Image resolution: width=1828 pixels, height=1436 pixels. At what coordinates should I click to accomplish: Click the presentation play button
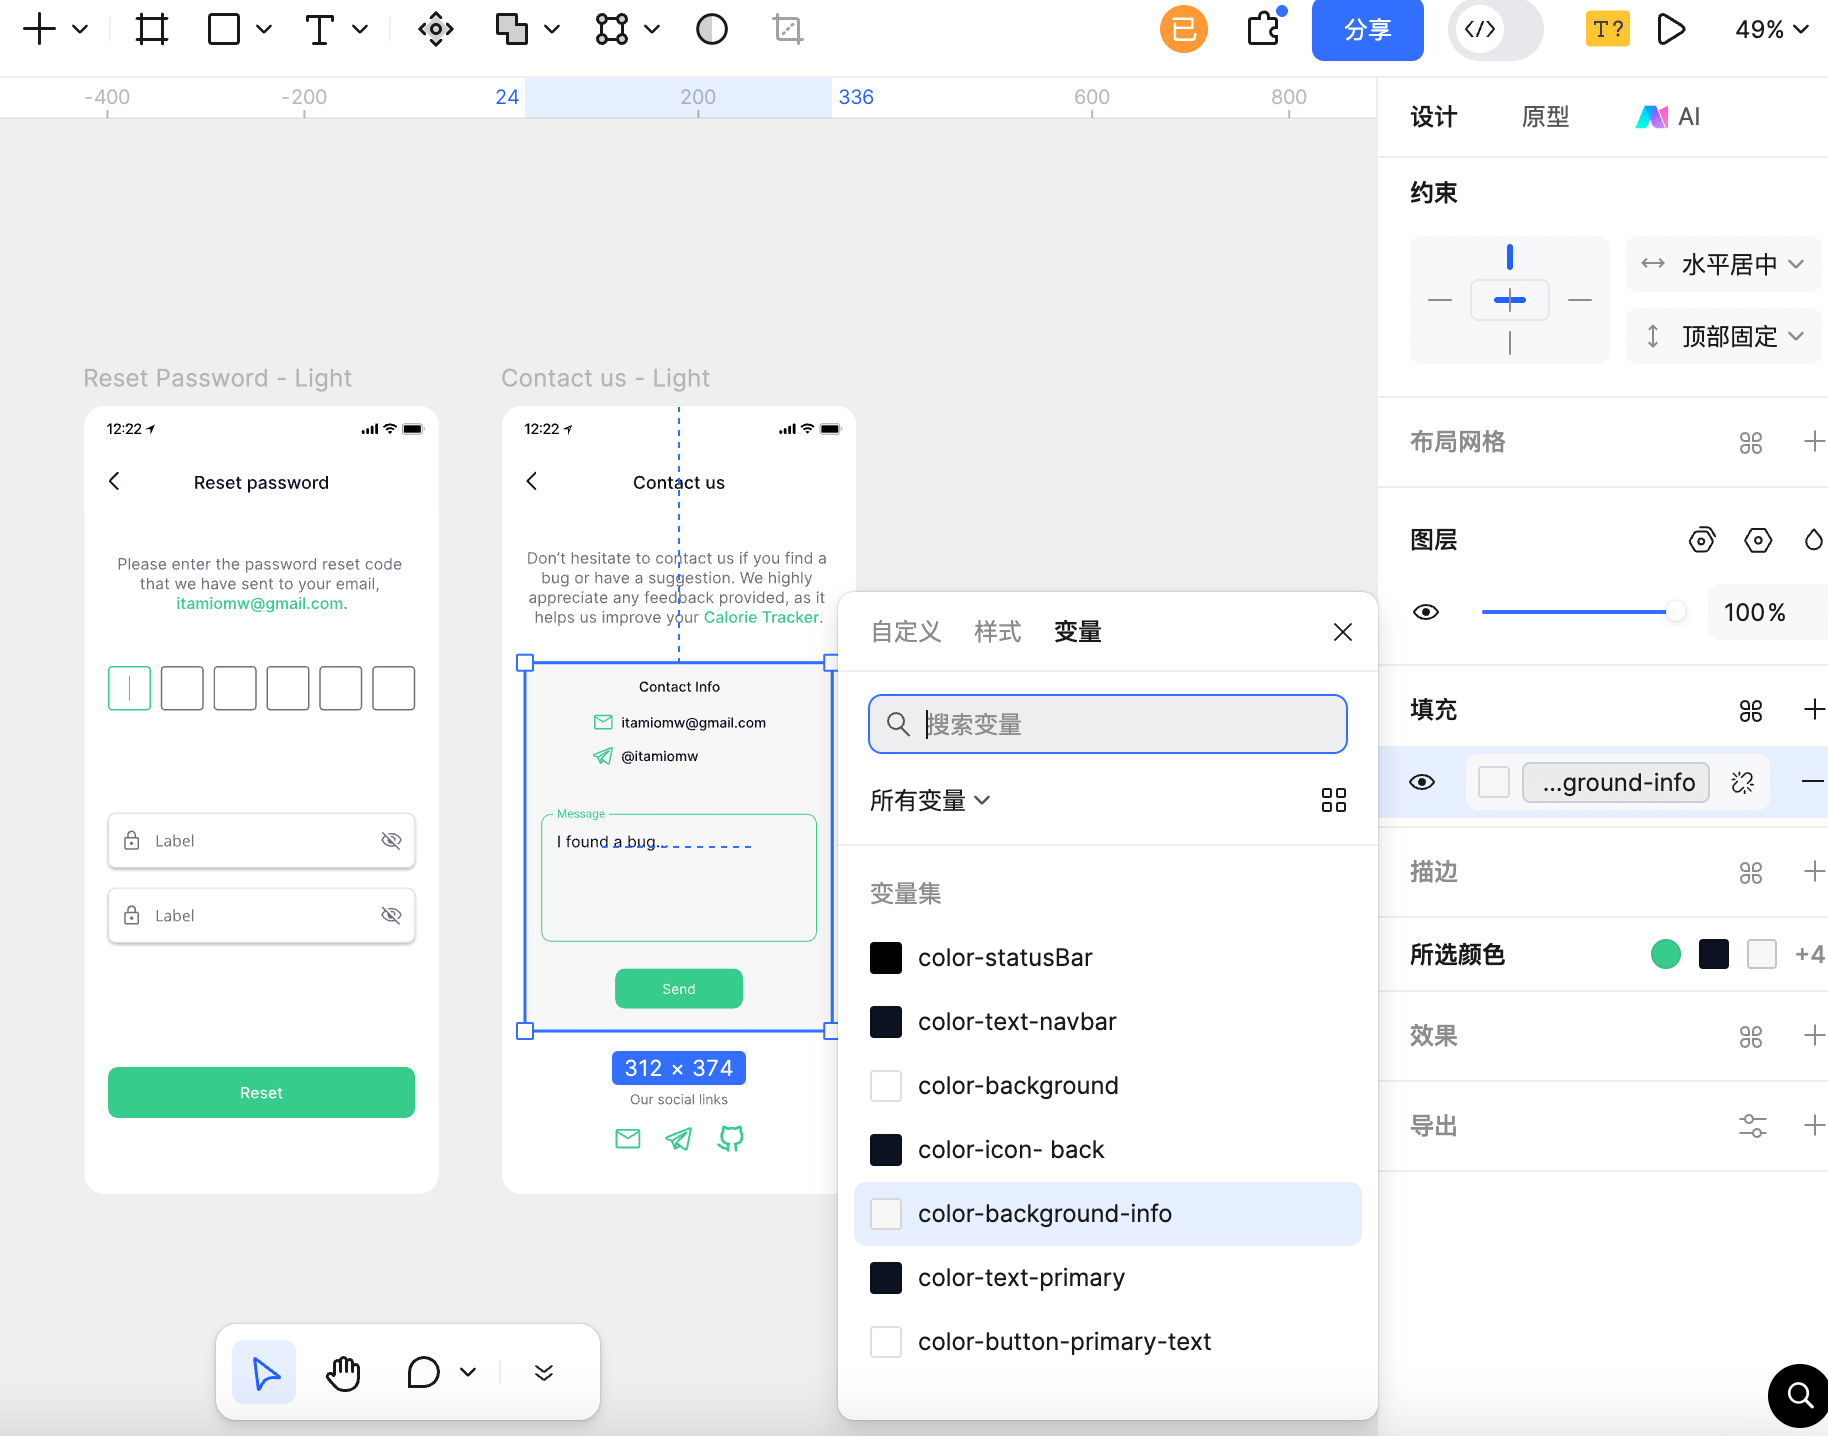pyautogui.click(x=1670, y=29)
